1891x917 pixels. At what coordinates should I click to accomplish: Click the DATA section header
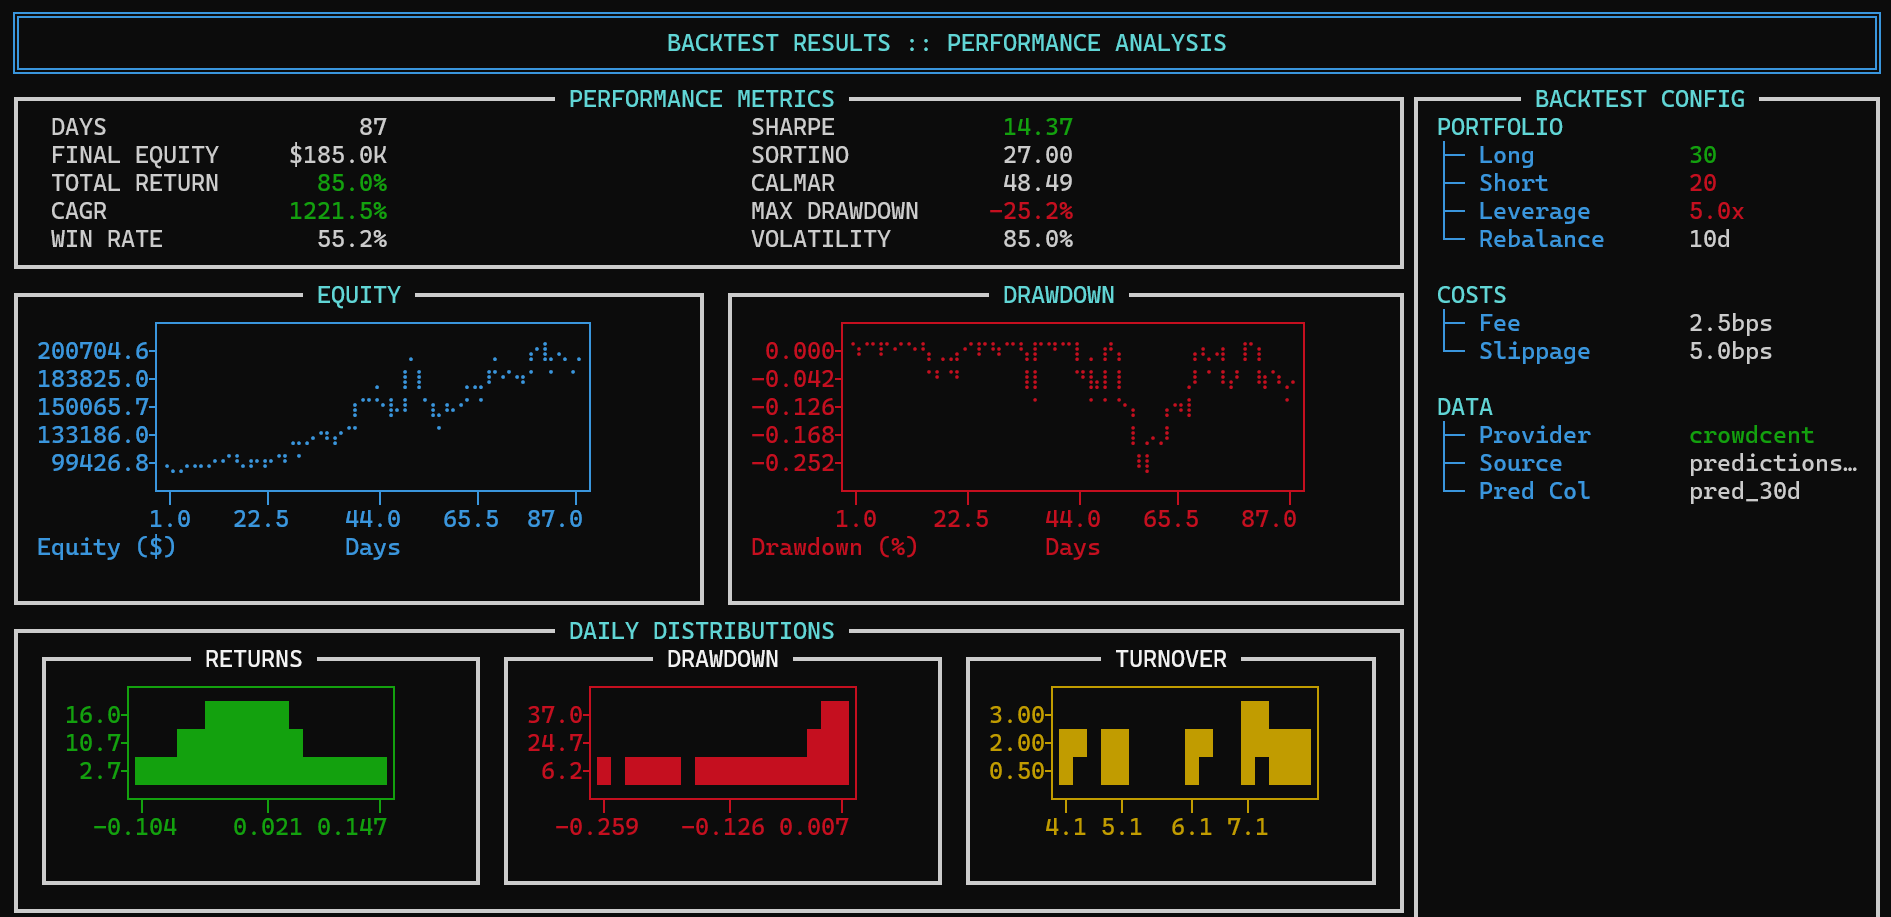pyautogui.click(x=1464, y=407)
